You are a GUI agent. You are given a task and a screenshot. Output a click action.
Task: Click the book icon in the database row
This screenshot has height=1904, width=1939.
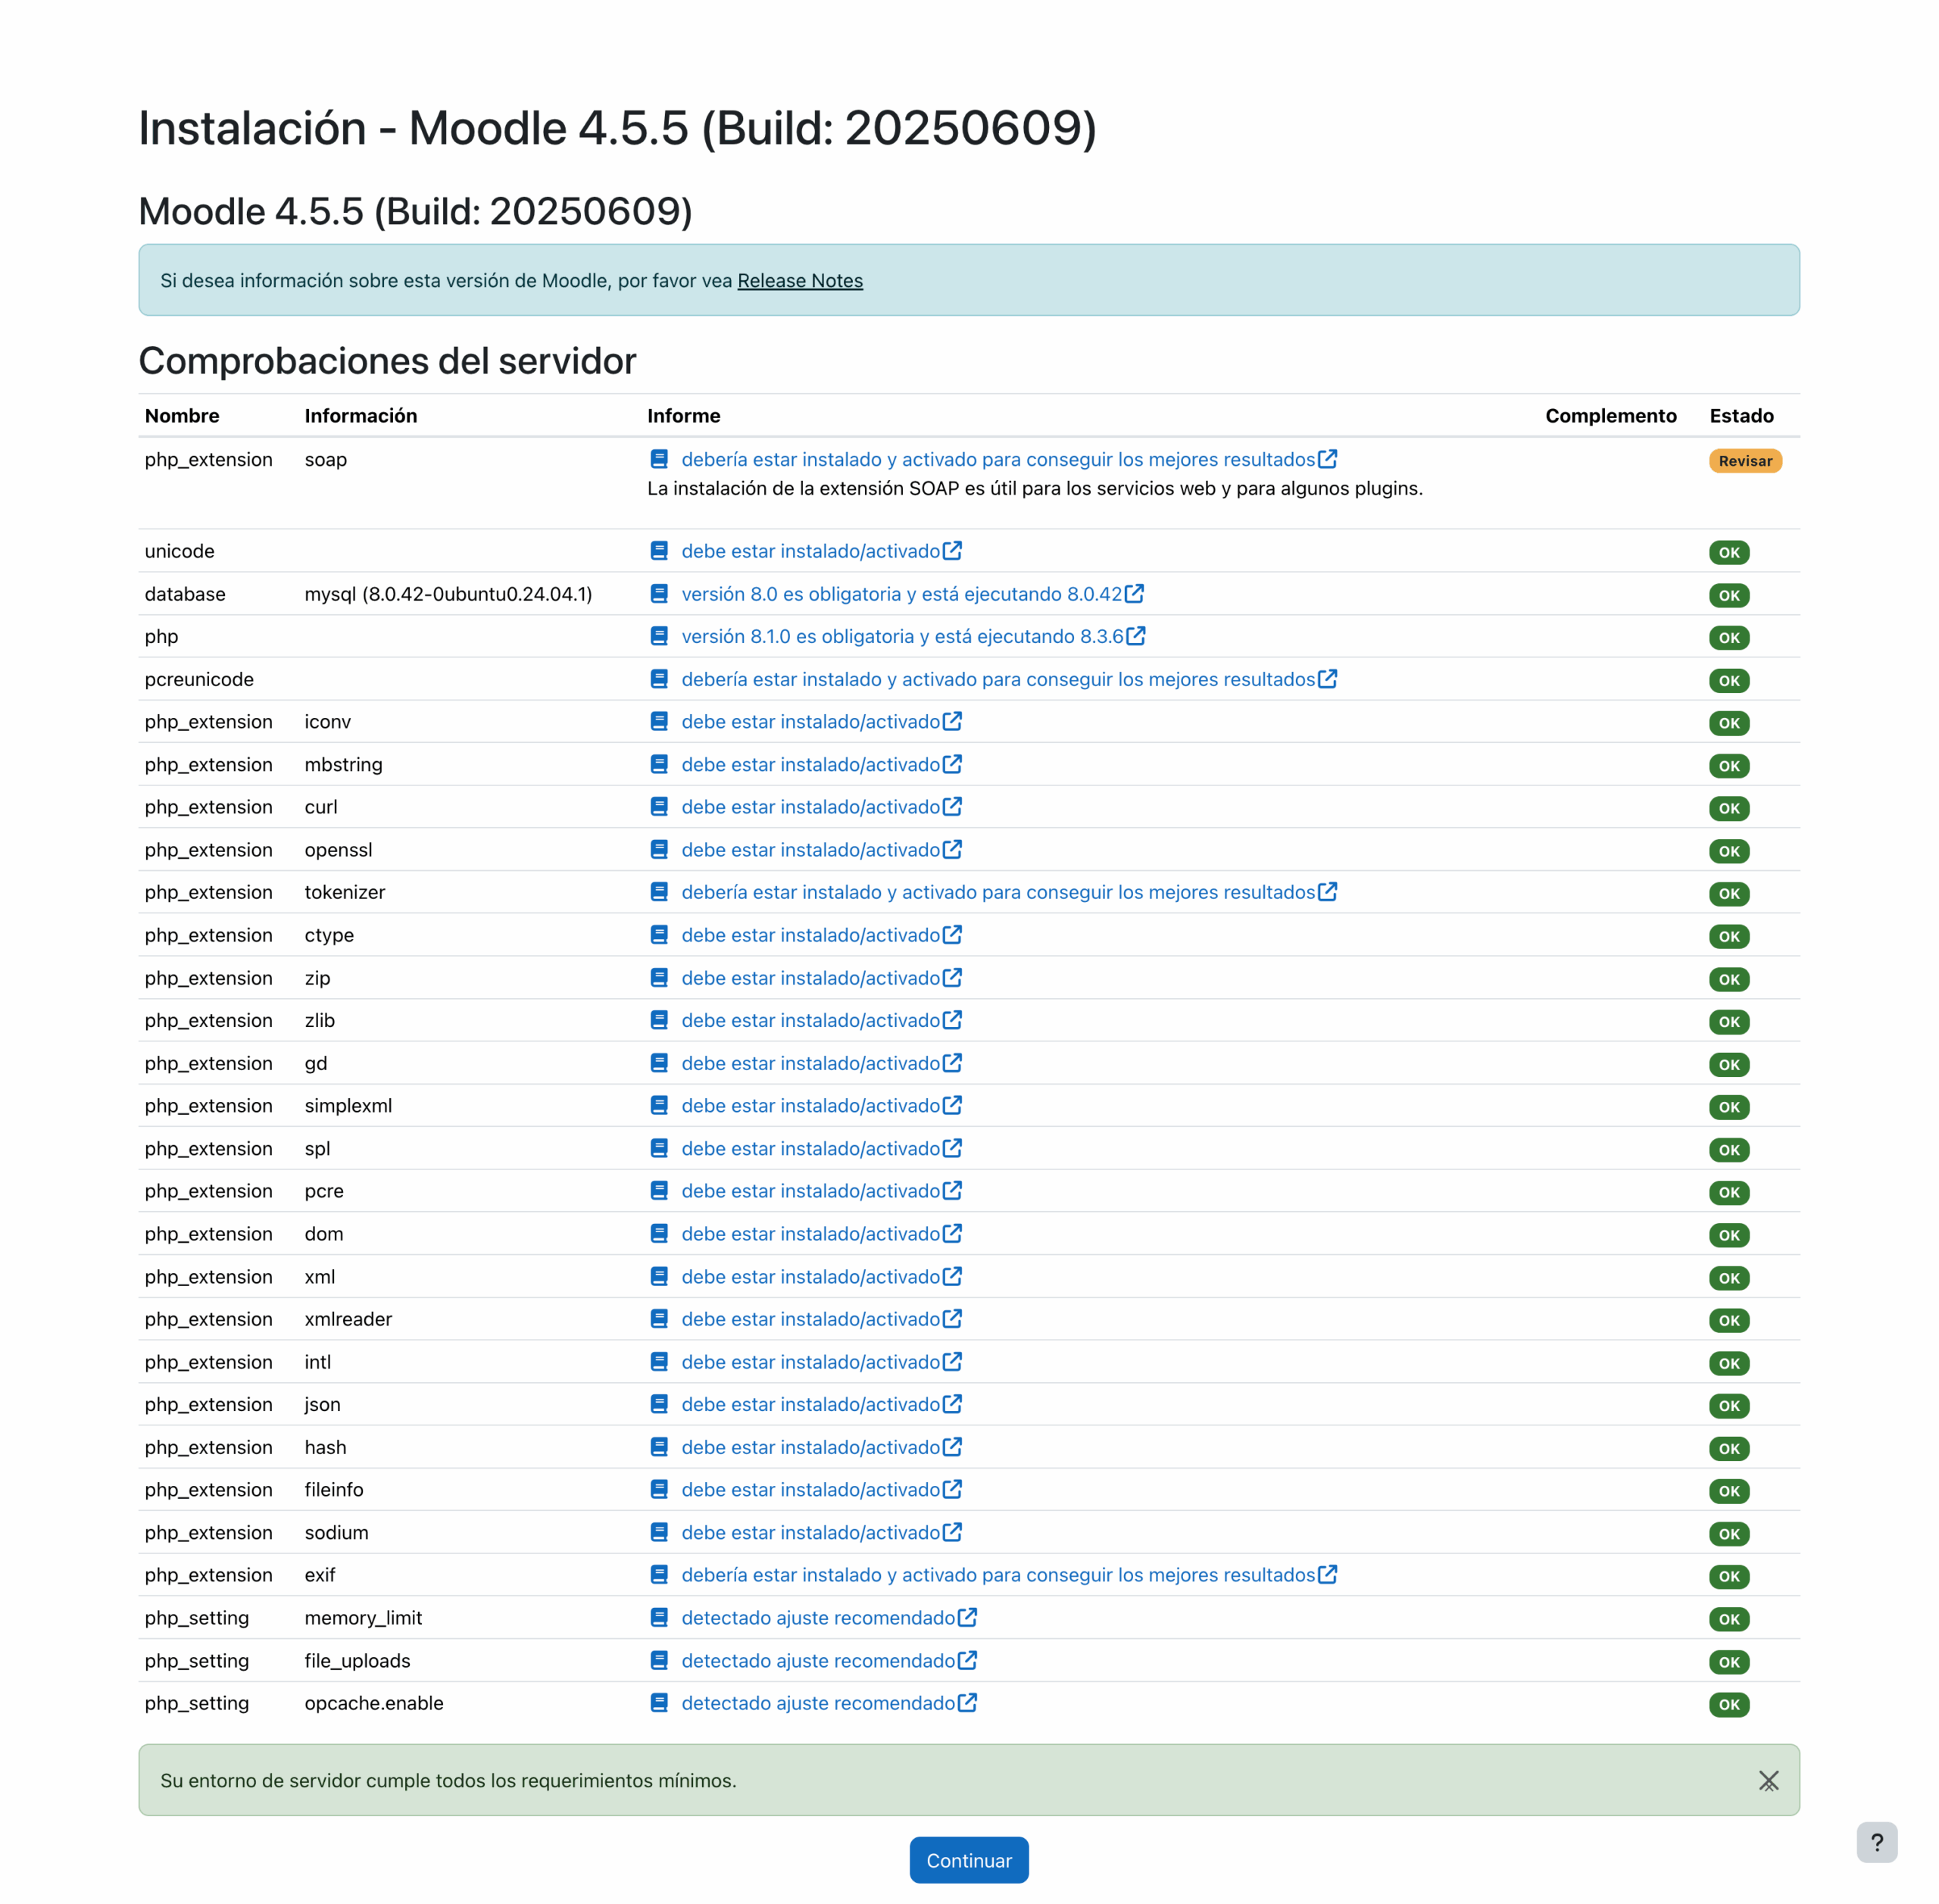pos(659,594)
